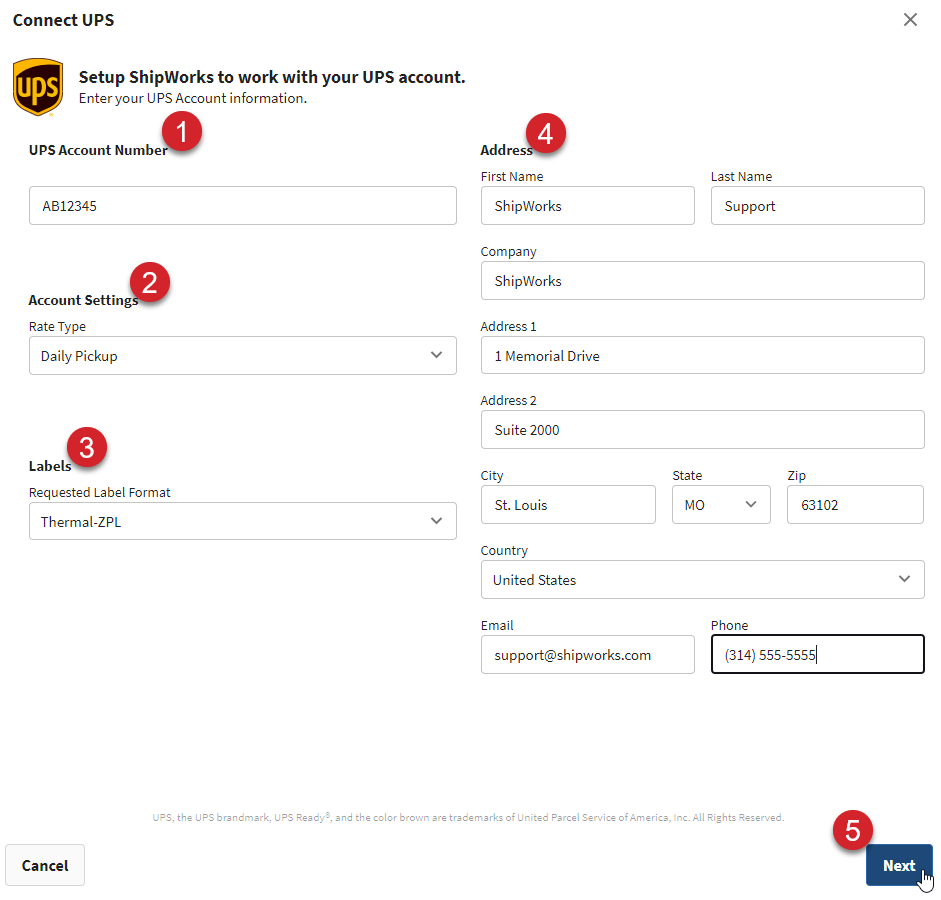Open the State dropdown showing MO
This screenshot has width=941, height=900.
coord(721,505)
